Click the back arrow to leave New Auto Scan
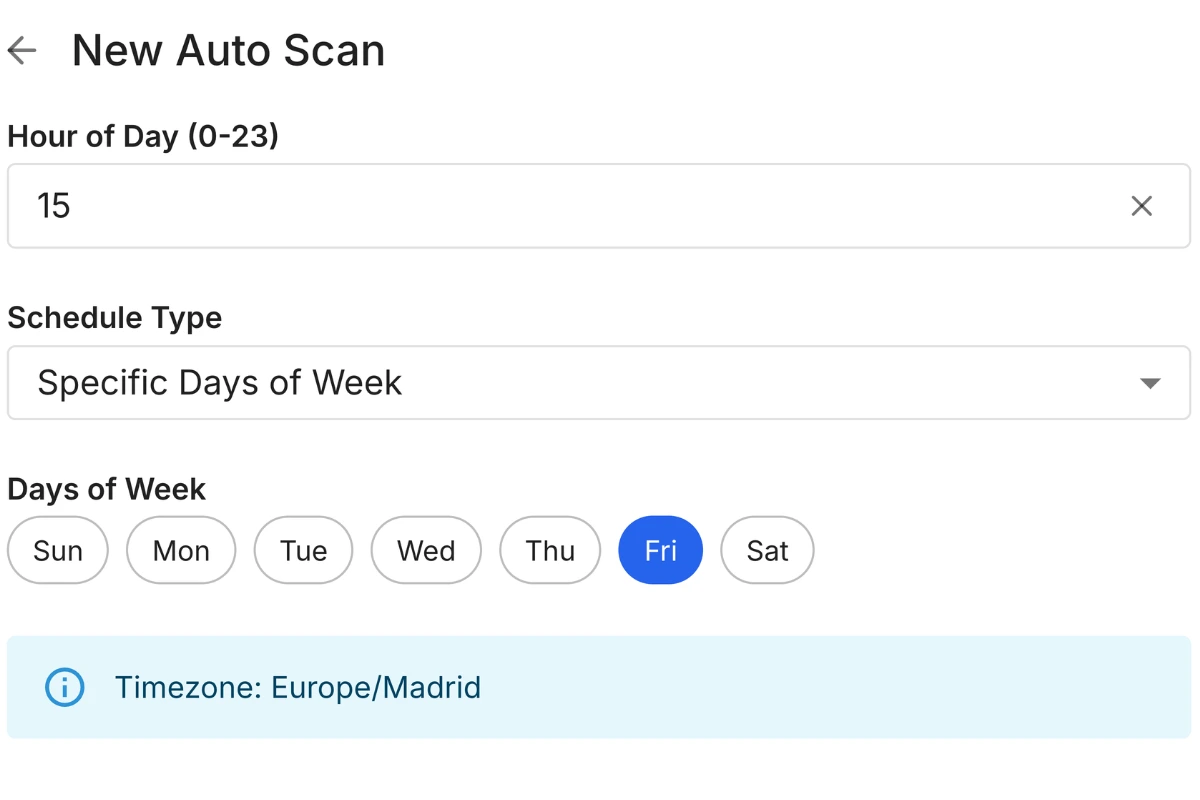Viewport: 1200px width, 800px height. pyautogui.click(x=20, y=50)
